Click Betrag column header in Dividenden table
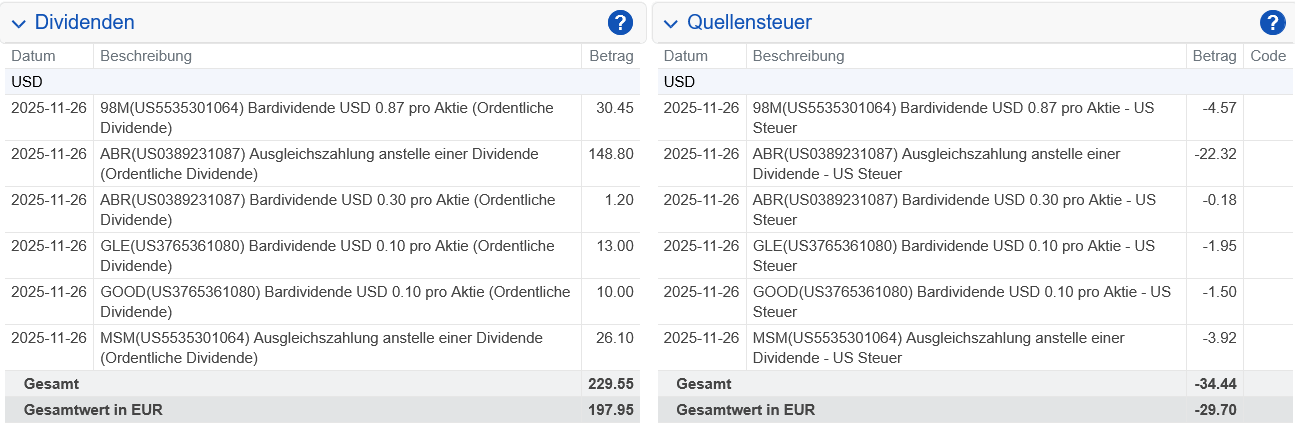This screenshot has height=425, width=1295. click(x=610, y=56)
